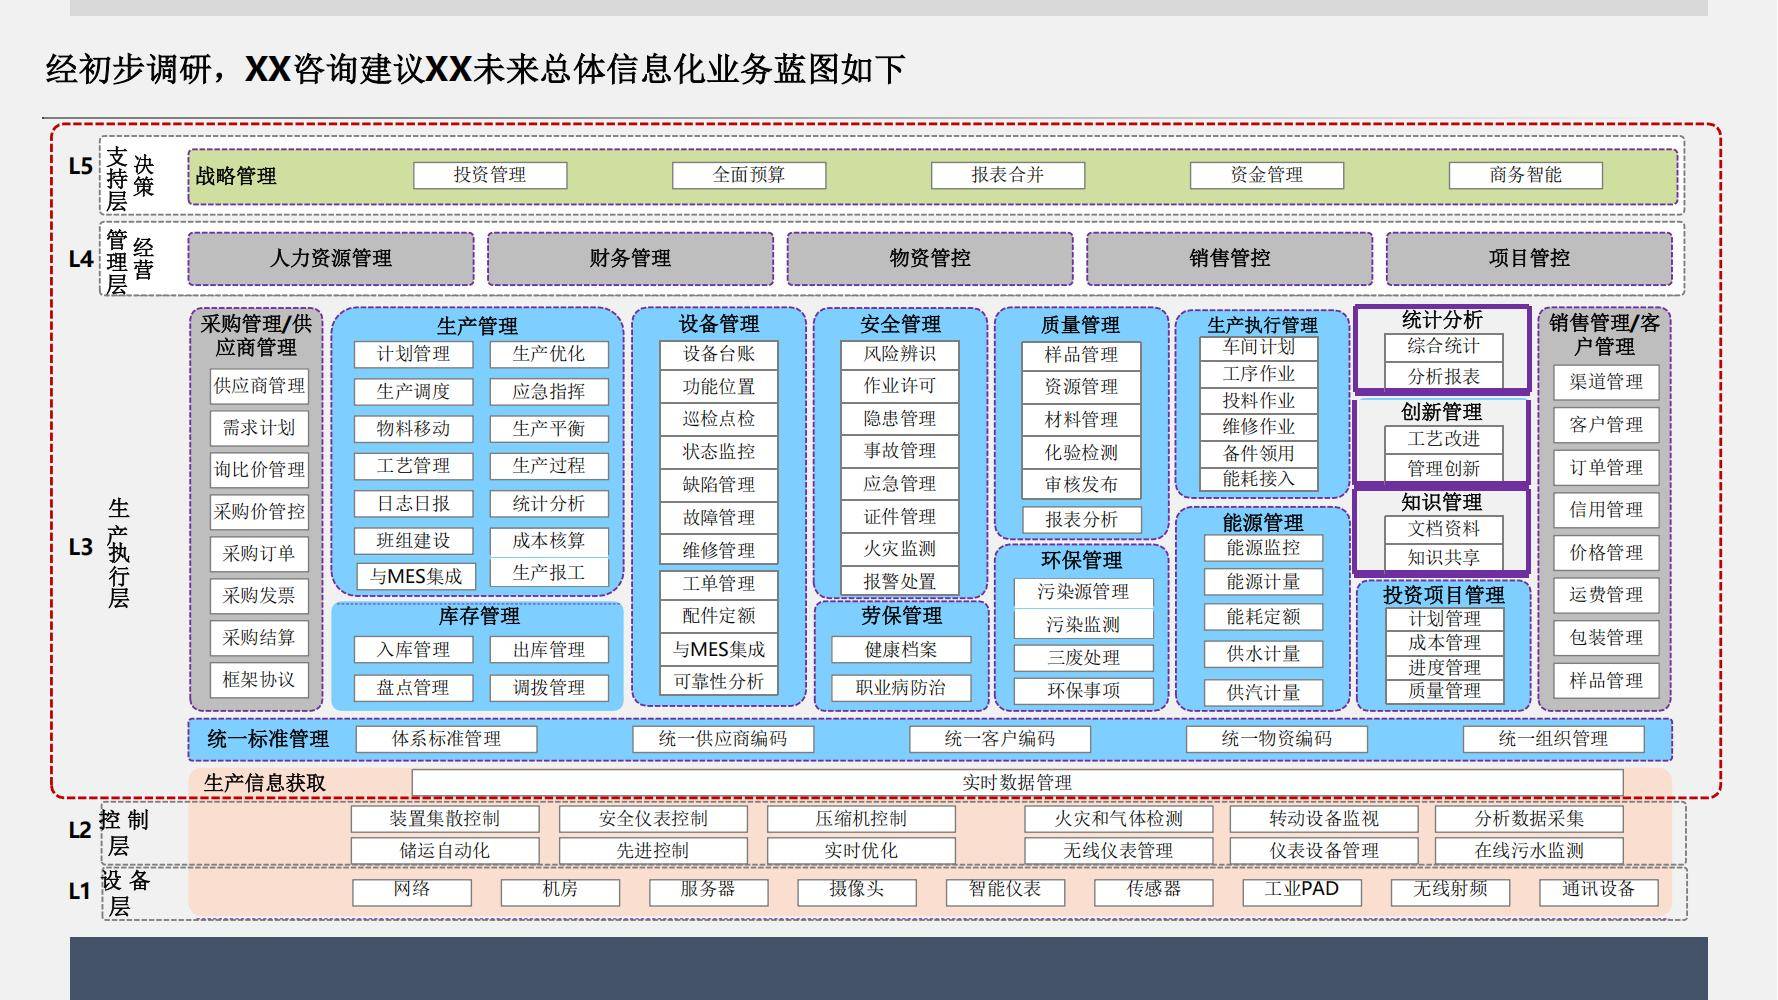Viewport: 1778px width, 1000px height.
Task: Click the 成本核算 box
Action: click(x=549, y=541)
